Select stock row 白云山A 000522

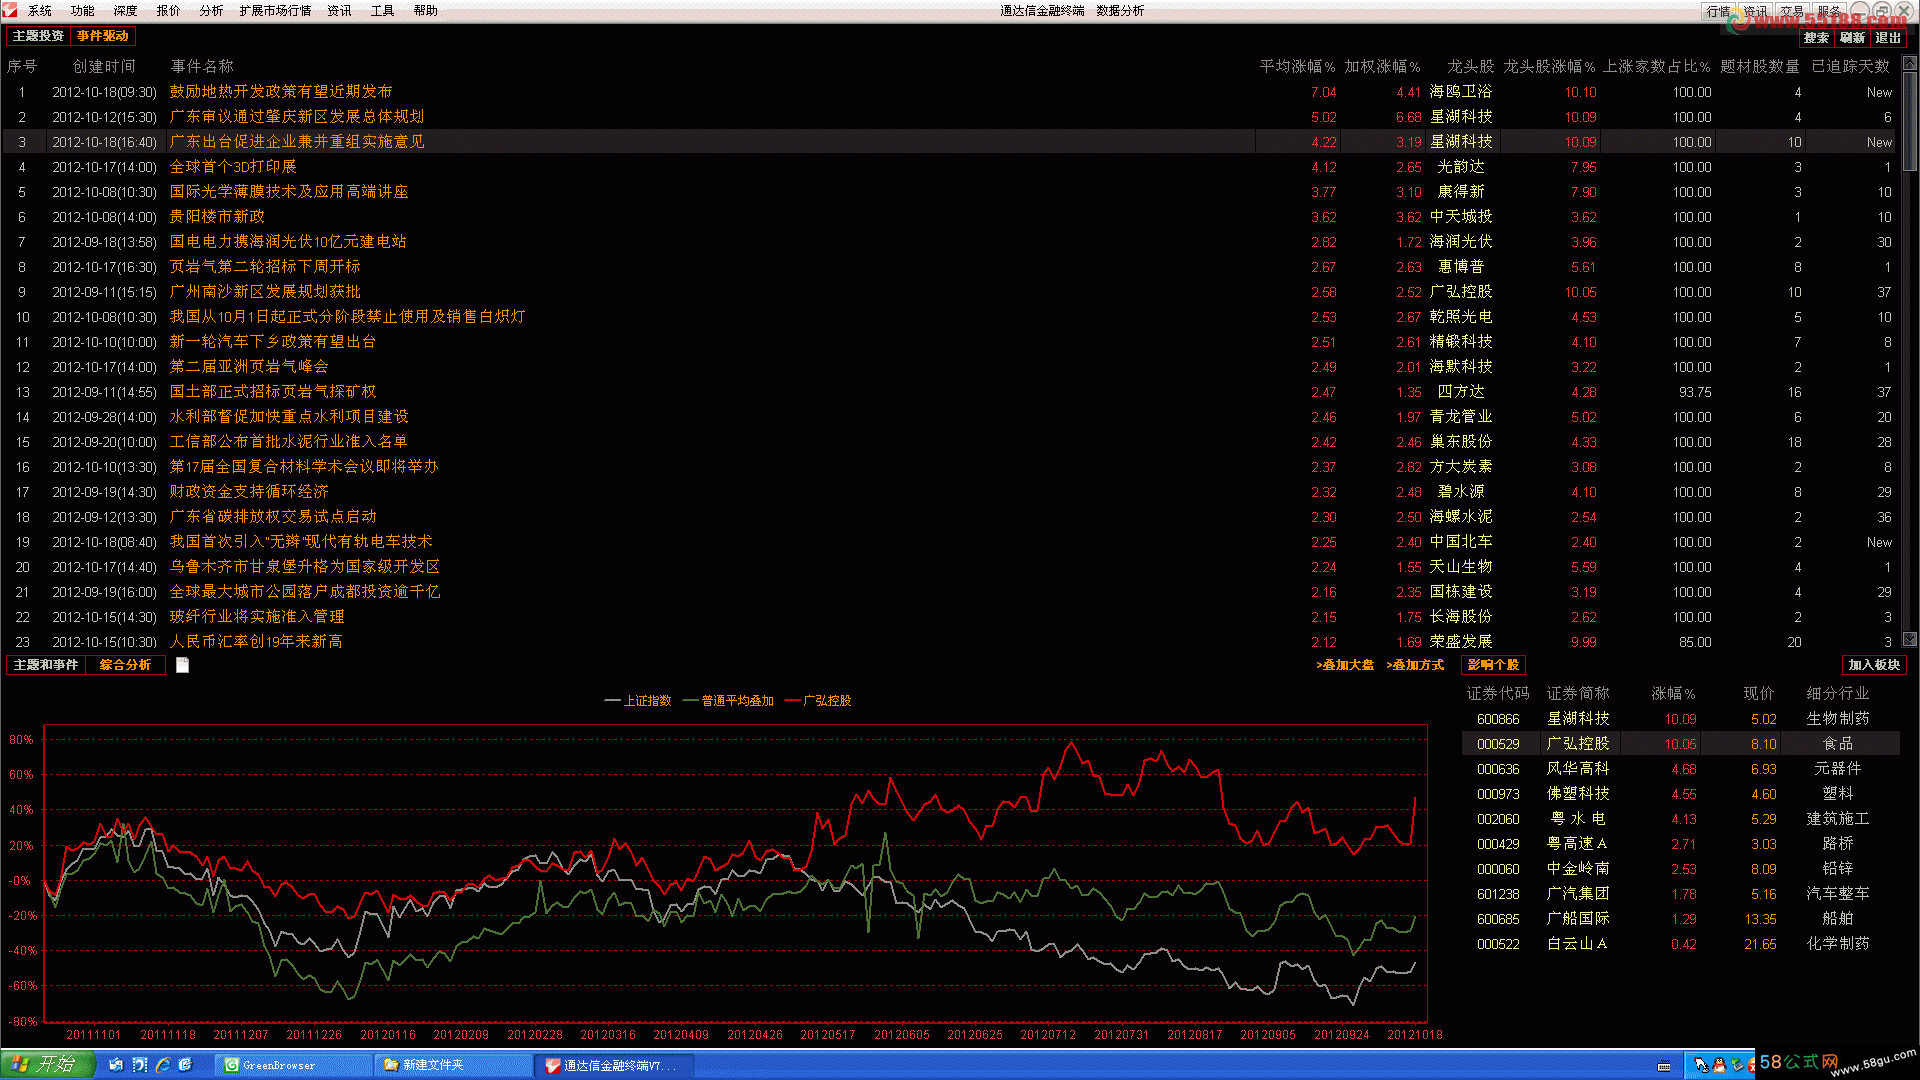1680,944
